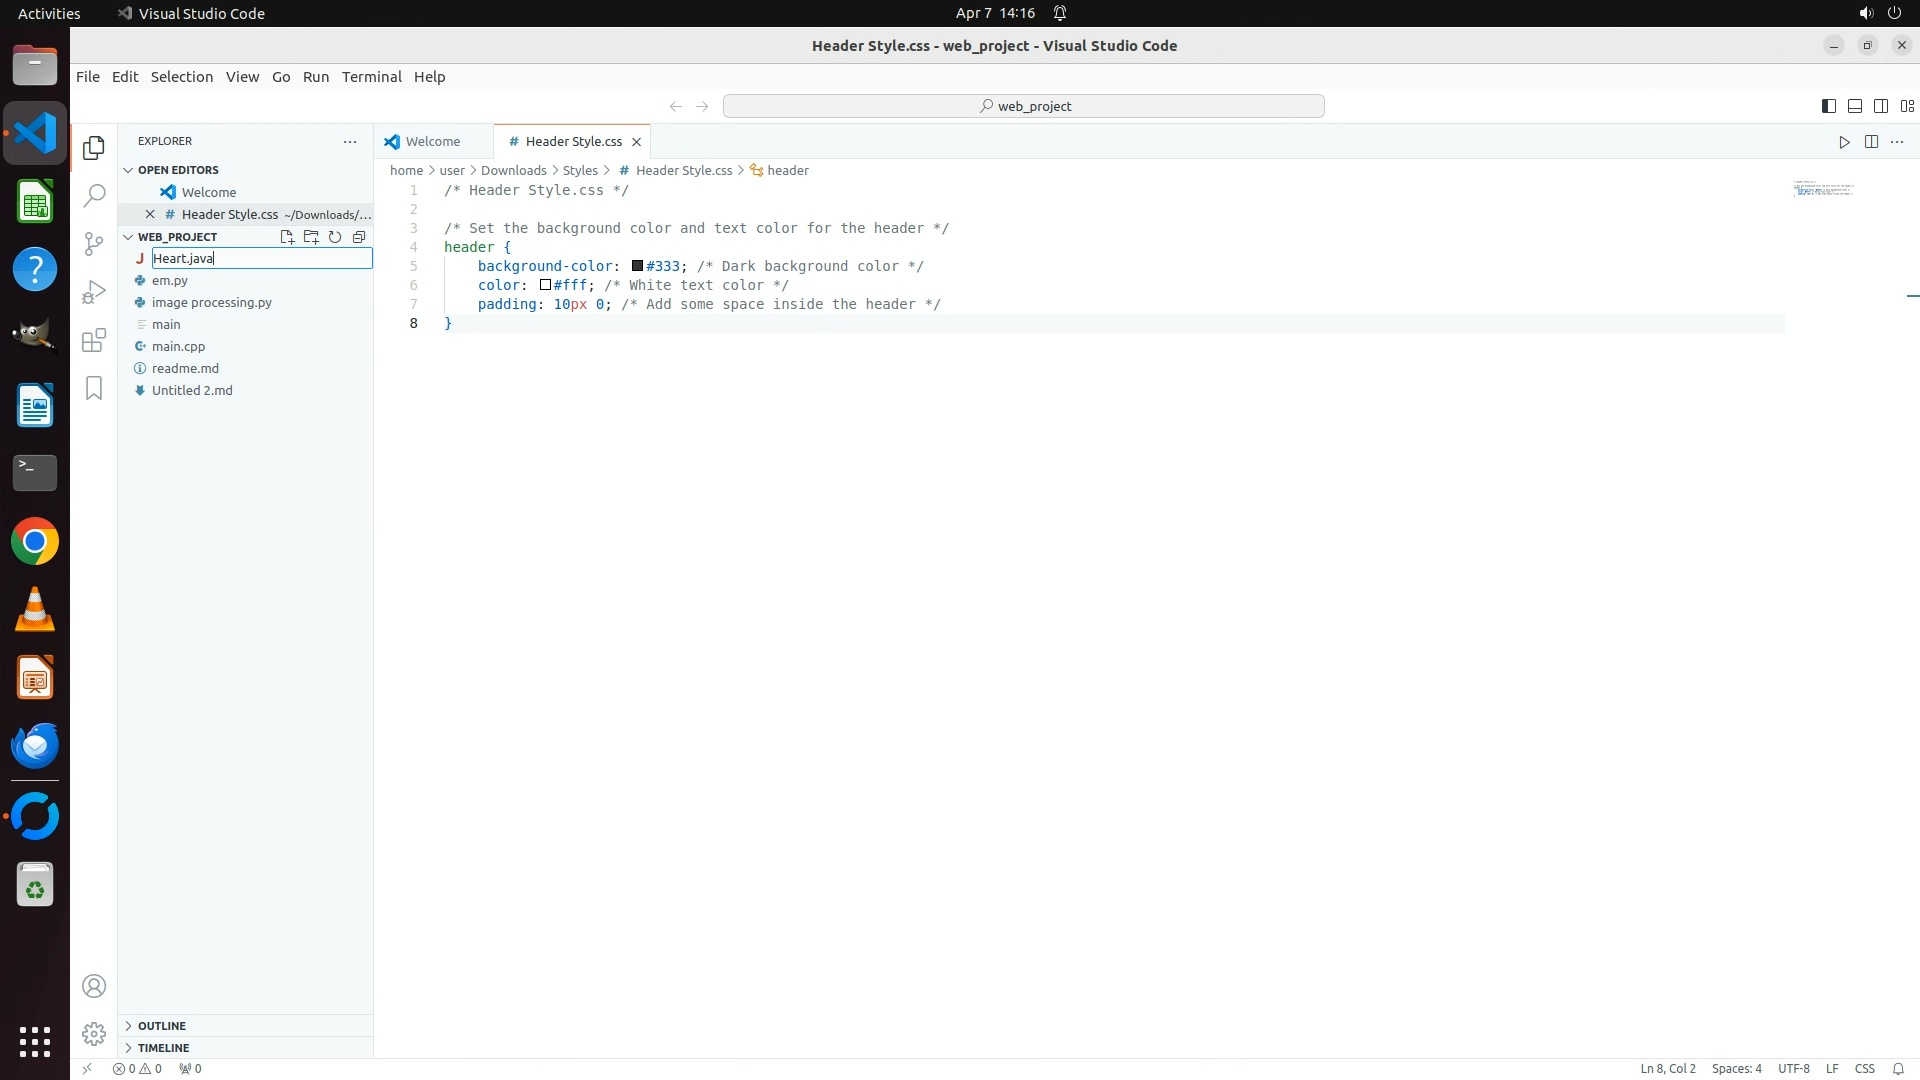Screen dimensions: 1920x1080
Task: Click the Refresh Explorer icon
Action: [335, 237]
